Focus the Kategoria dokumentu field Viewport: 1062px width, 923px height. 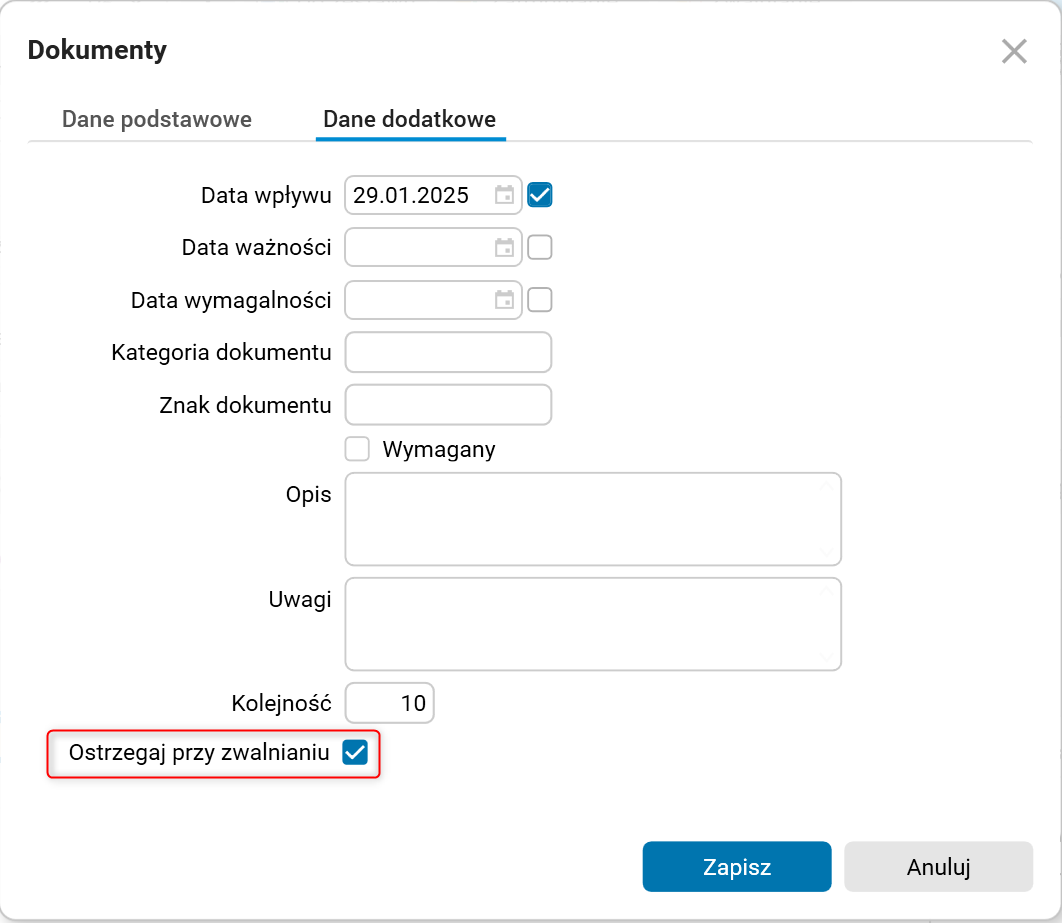click(x=448, y=352)
